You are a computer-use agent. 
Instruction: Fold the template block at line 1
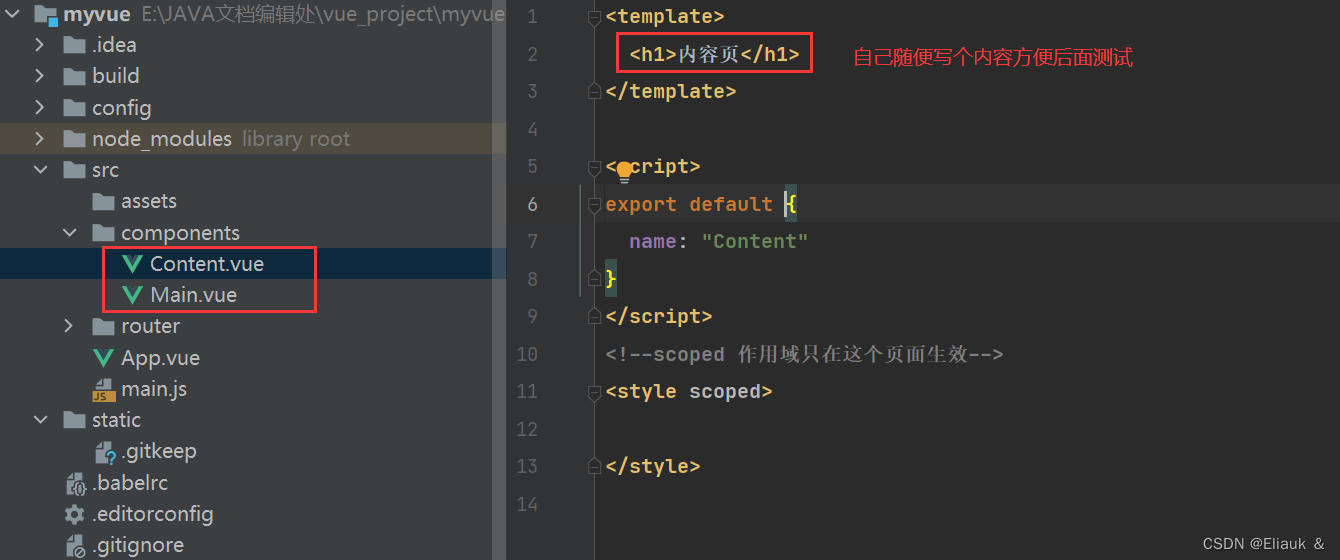[x=595, y=16]
